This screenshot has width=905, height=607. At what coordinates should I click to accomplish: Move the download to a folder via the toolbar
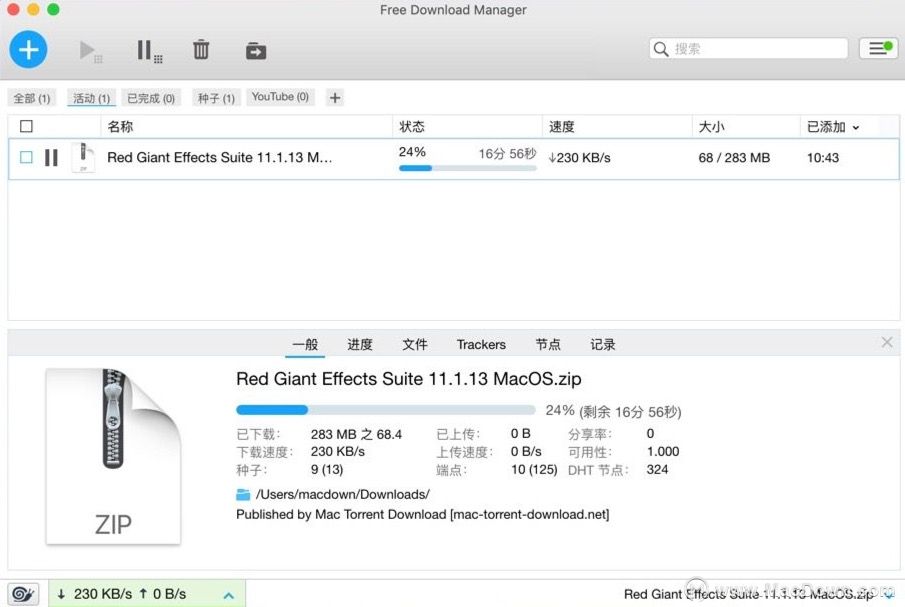256,51
